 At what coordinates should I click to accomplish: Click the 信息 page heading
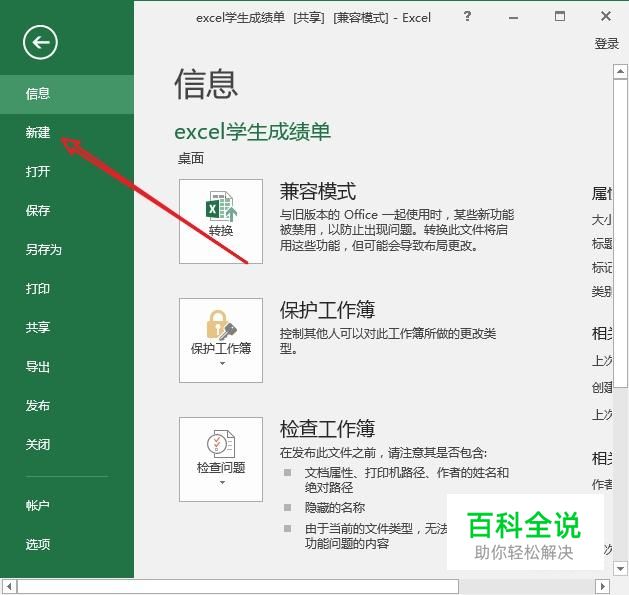click(x=206, y=84)
